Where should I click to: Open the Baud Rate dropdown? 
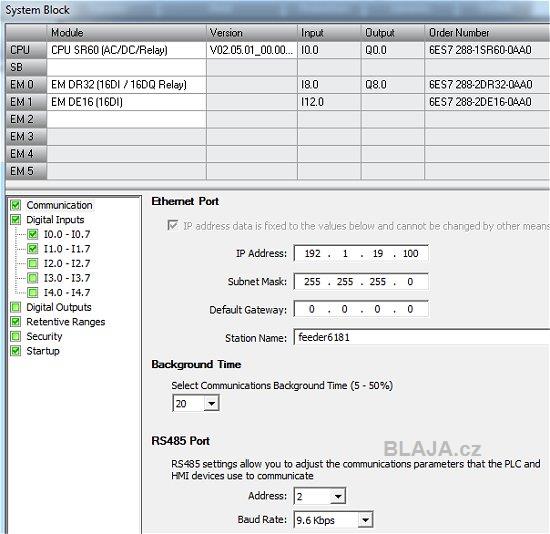[x=365, y=520]
